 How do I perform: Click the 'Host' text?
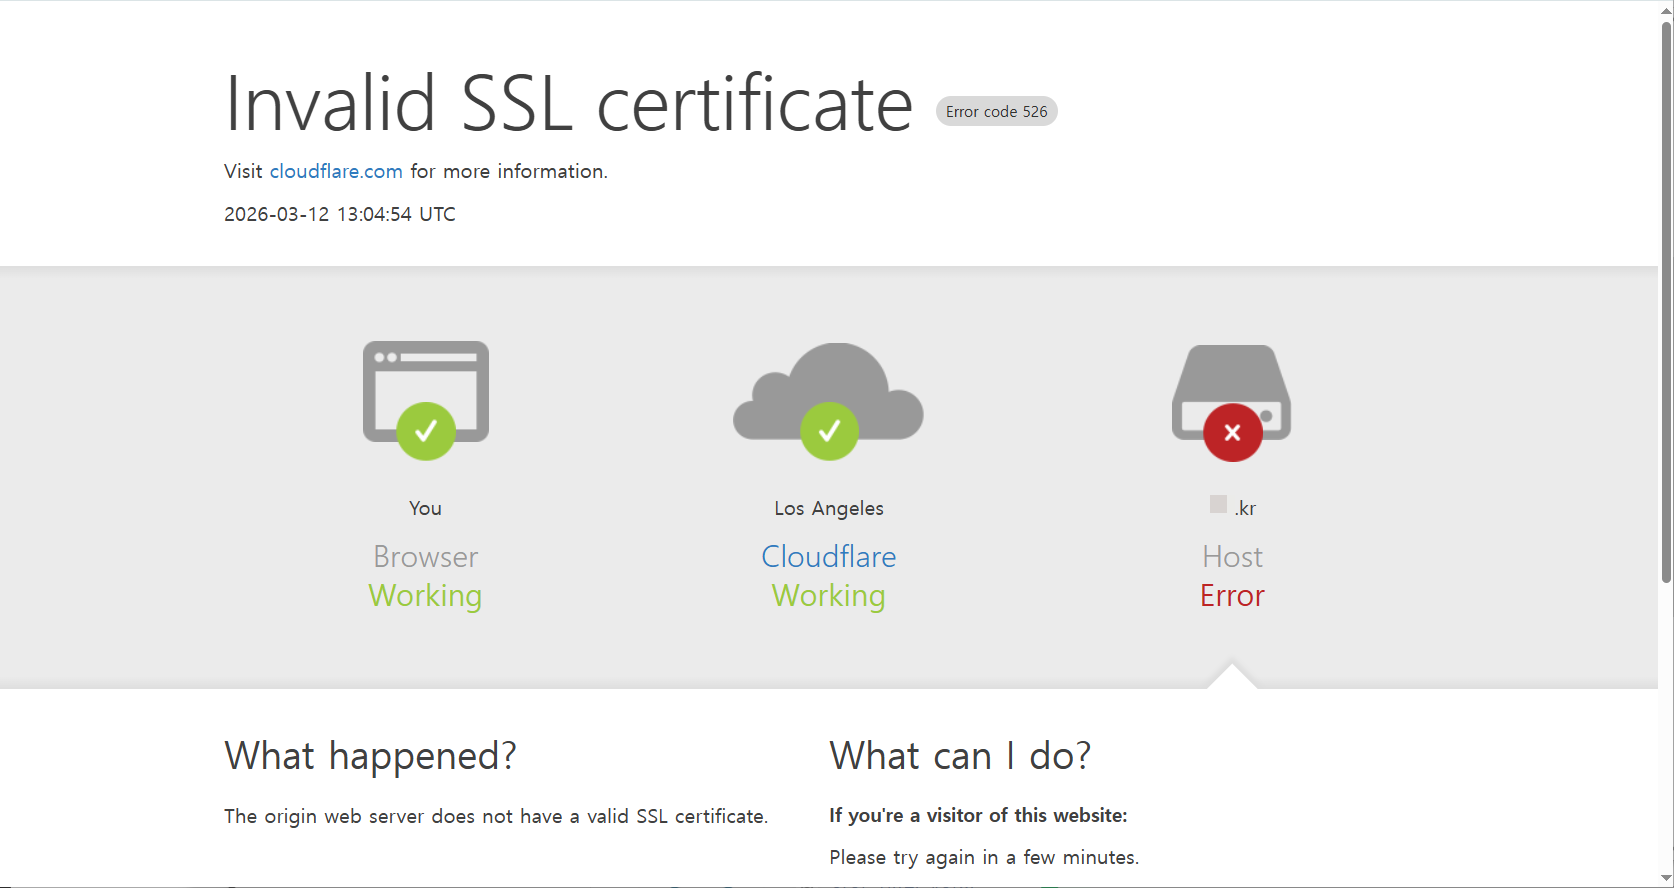point(1233,556)
